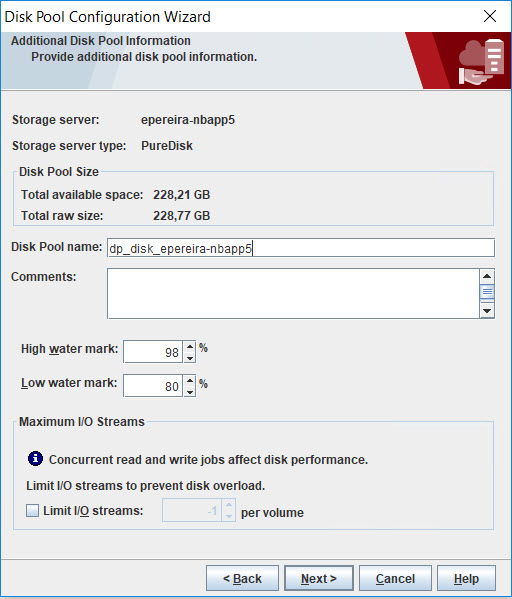Enable the Limit I/O streams checkbox
The image size is (512, 599).
click(x=32, y=510)
